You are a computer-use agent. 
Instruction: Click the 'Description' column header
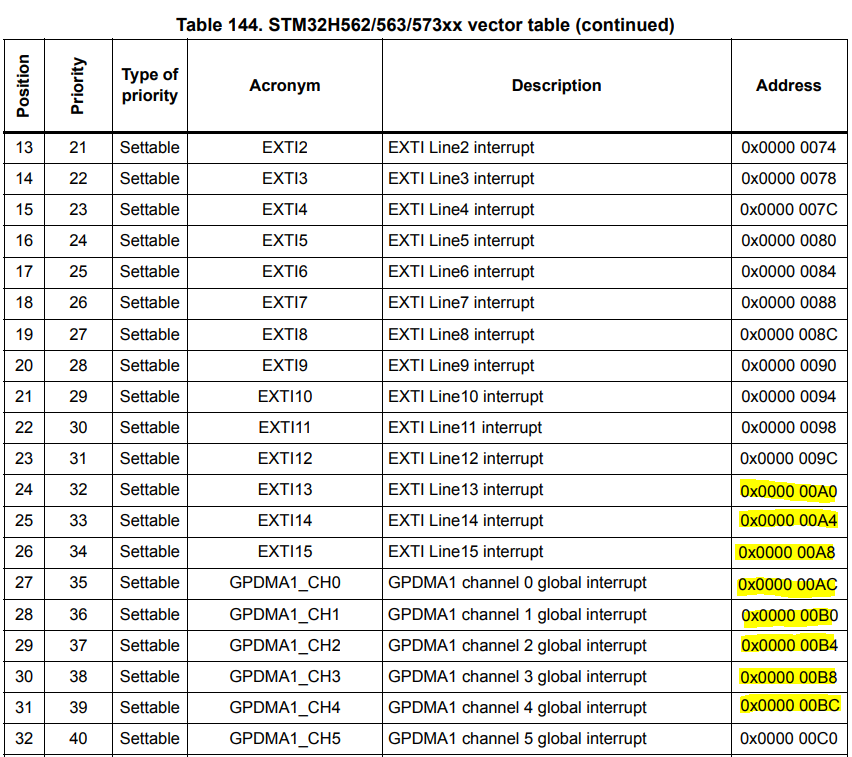coord(556,85)
